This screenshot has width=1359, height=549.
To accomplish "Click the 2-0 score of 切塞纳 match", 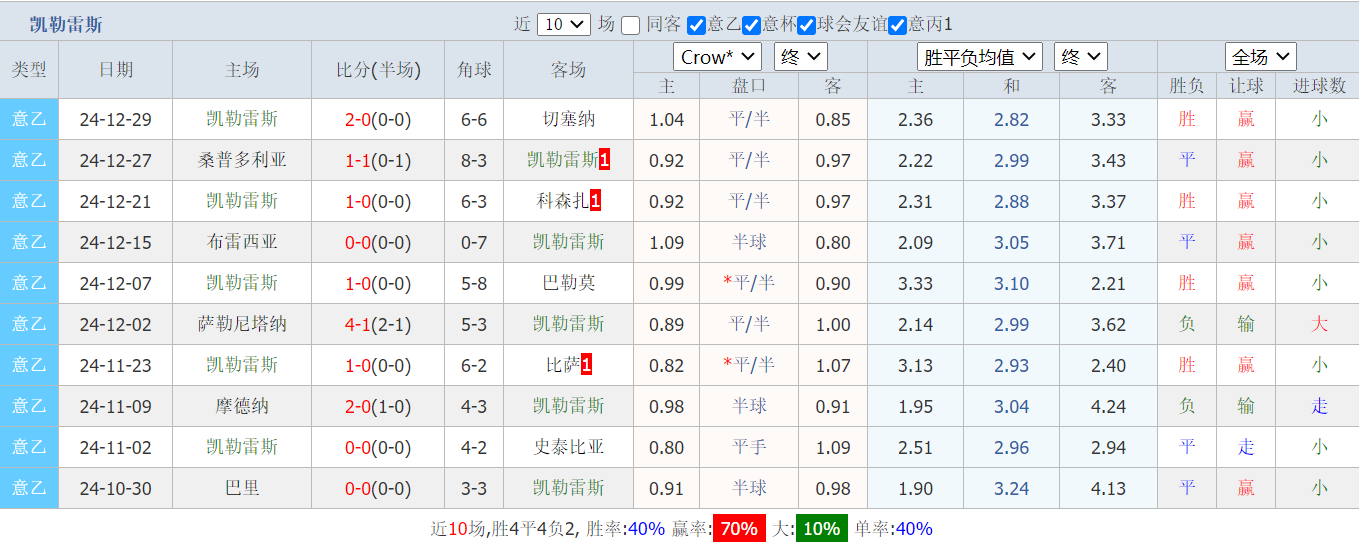I will (x=357, y=120).
